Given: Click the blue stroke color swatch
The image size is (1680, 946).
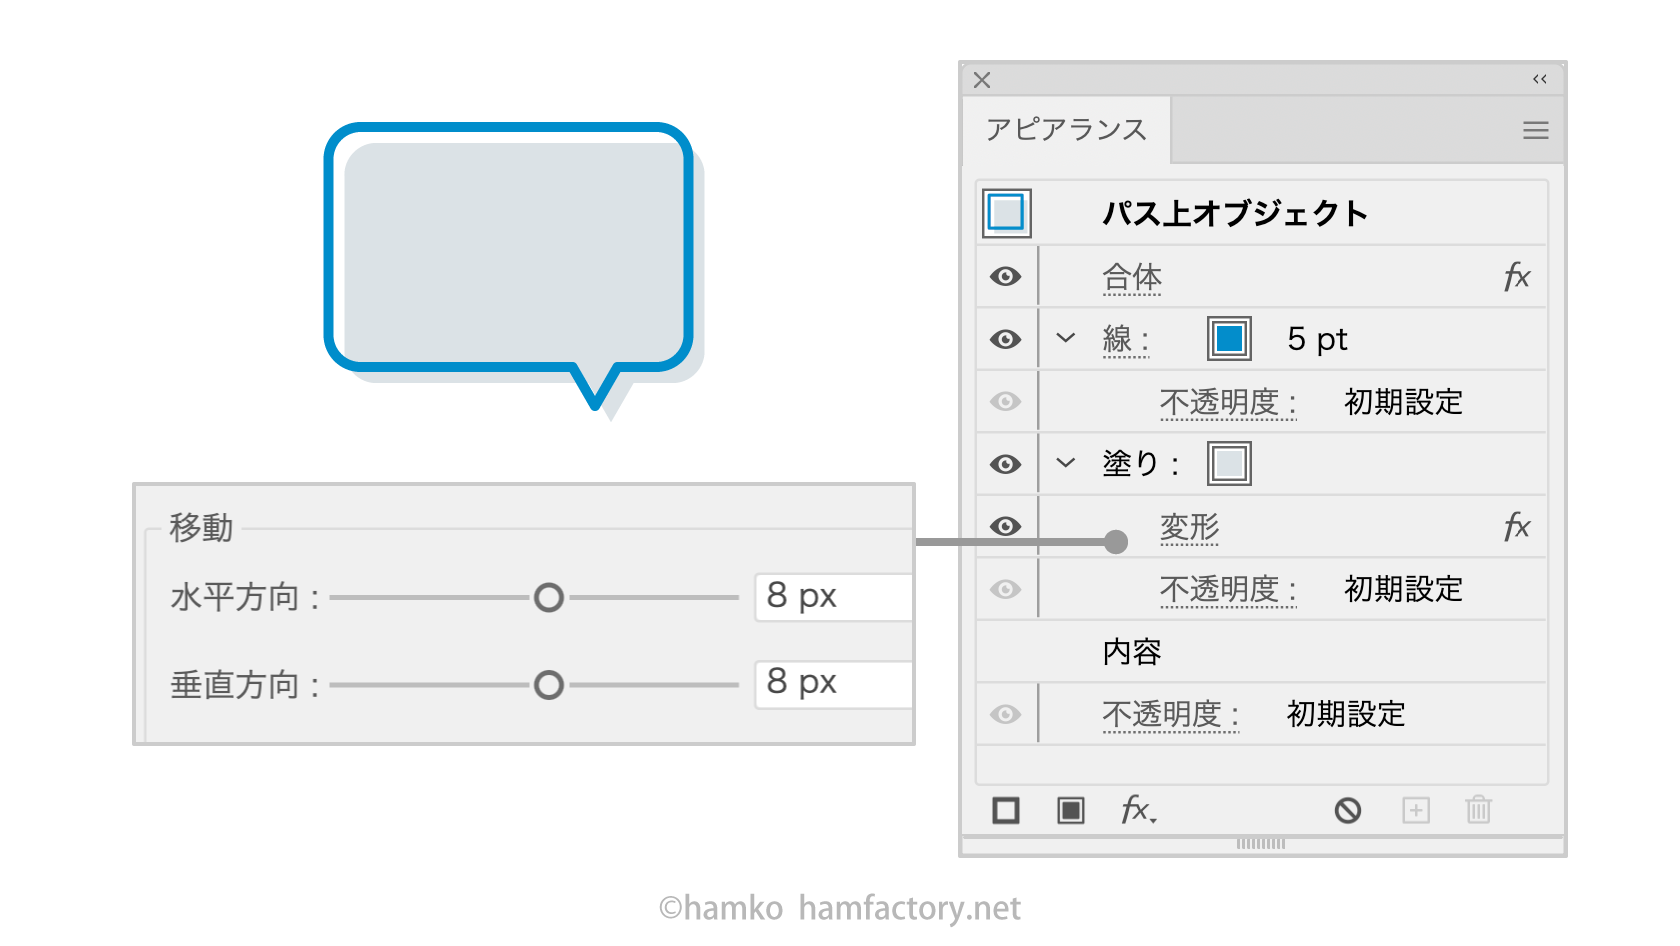Looking at the screenshot, I should [1229, 339].
